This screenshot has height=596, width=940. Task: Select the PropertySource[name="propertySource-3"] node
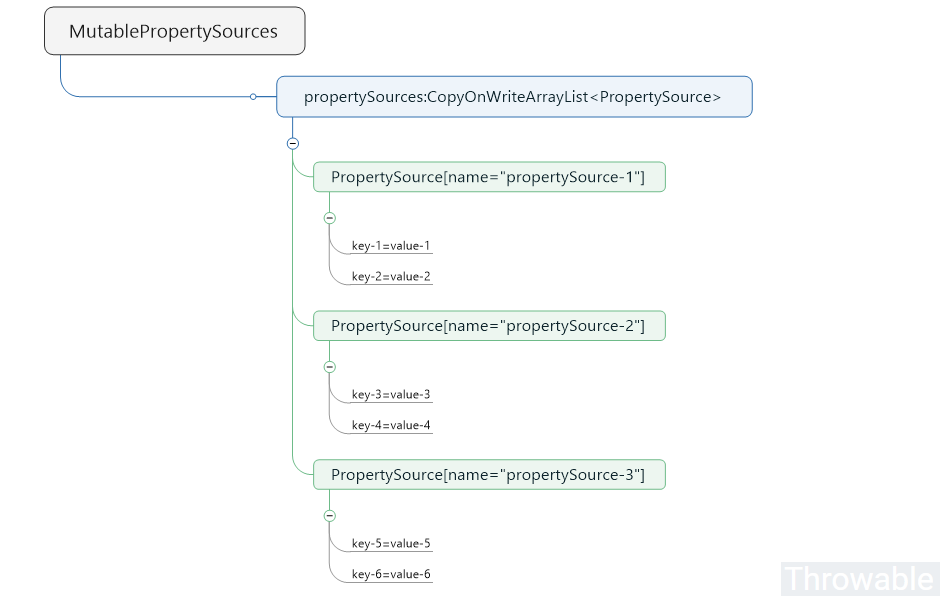488,474
